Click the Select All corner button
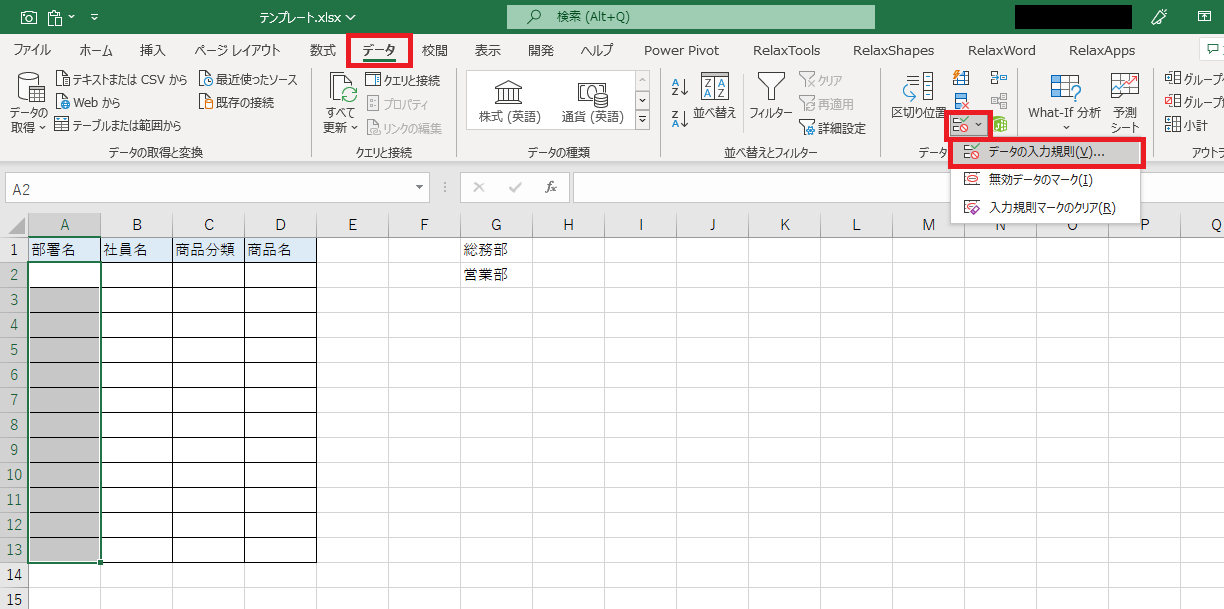Screen dimensions: 1224x609 [14, 225]
